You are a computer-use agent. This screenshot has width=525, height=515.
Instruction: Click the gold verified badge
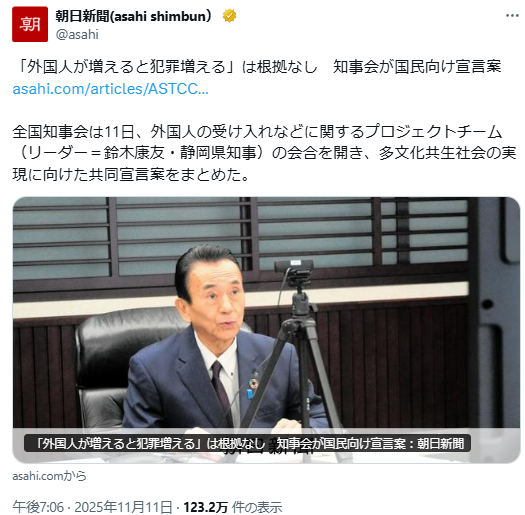tap(229, 16)
